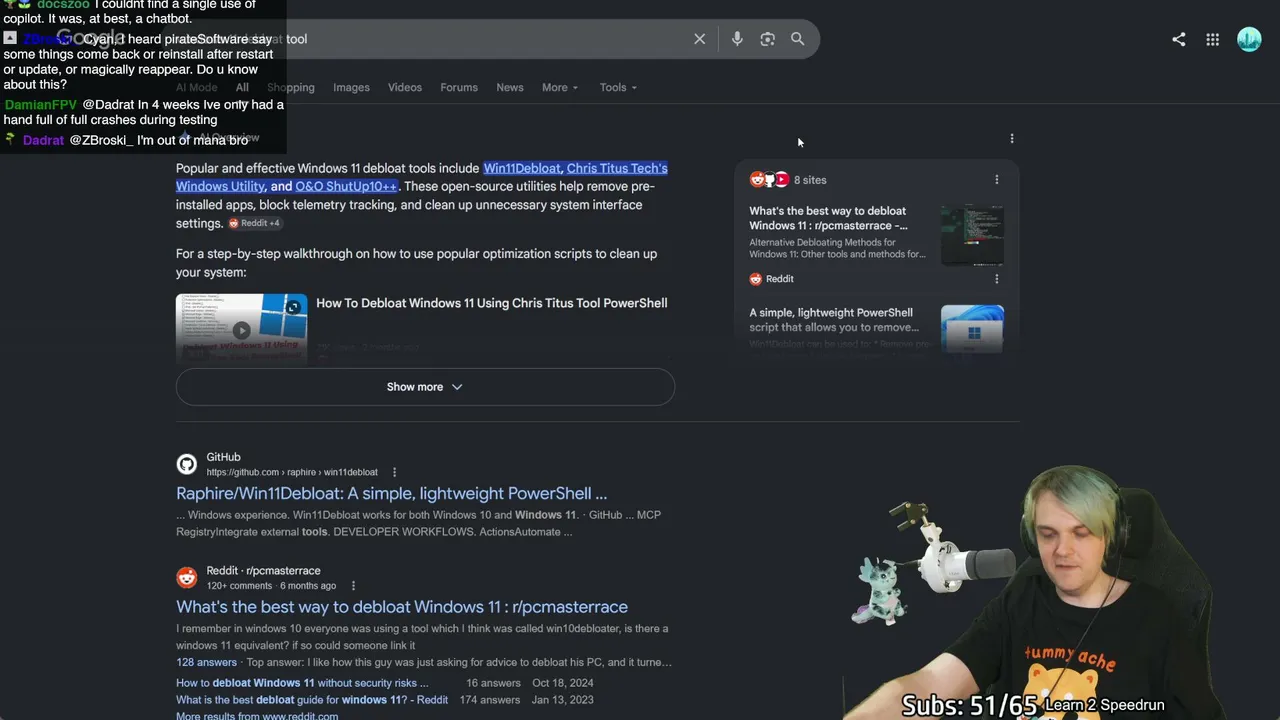Click the '174 answers' text

tap(489, 700)
